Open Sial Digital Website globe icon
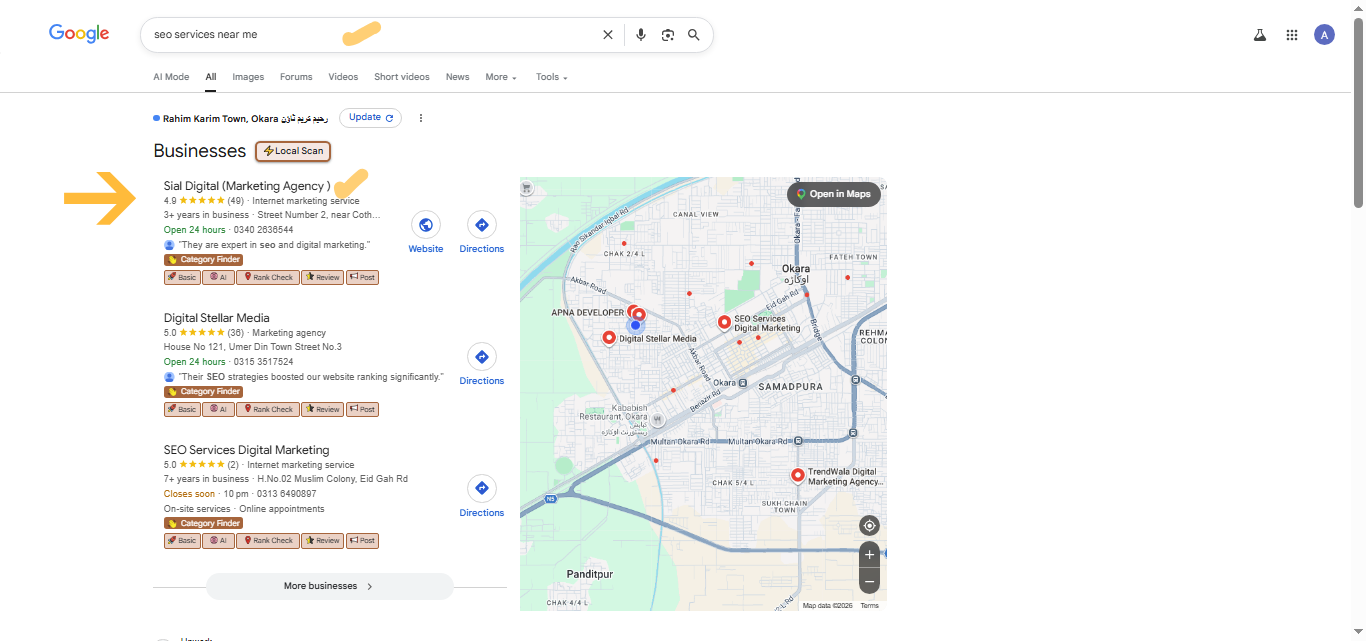 pos(426,225)
